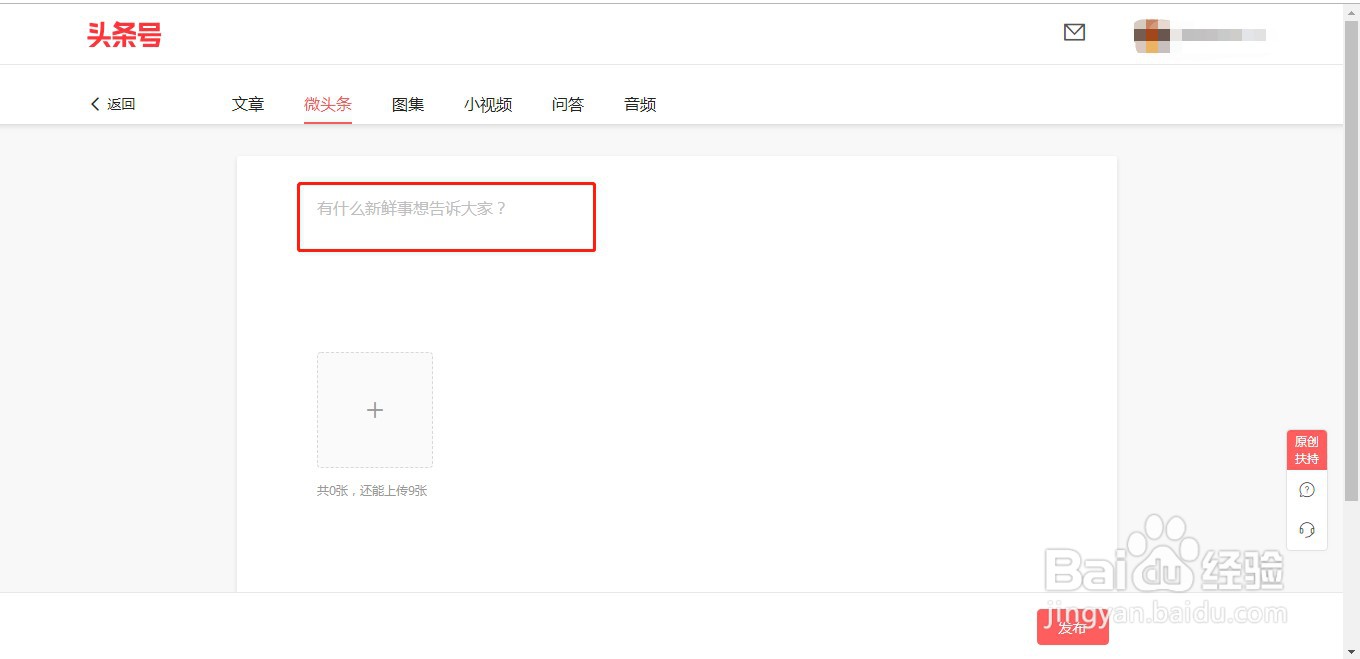This screenshot has width=1360, height=659.
Task: Click the plus icon to upload image
Action: tap(375, 410)
